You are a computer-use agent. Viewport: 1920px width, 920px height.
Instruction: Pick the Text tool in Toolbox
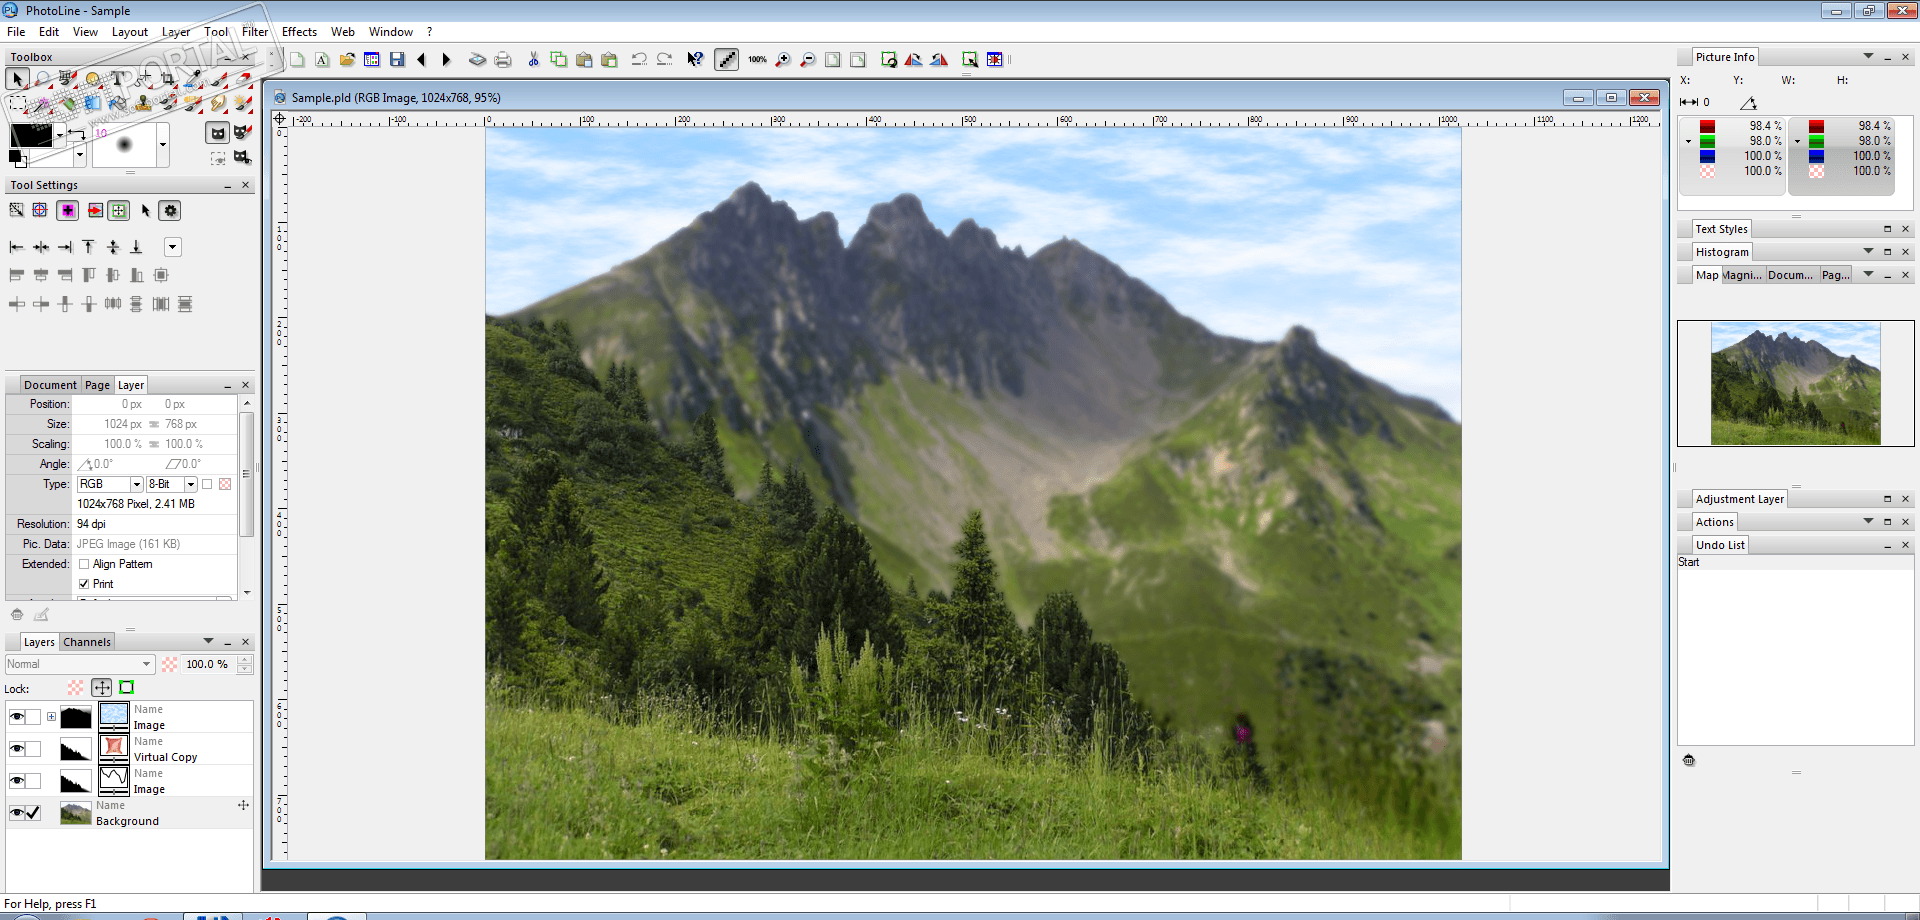click(118, 78)
